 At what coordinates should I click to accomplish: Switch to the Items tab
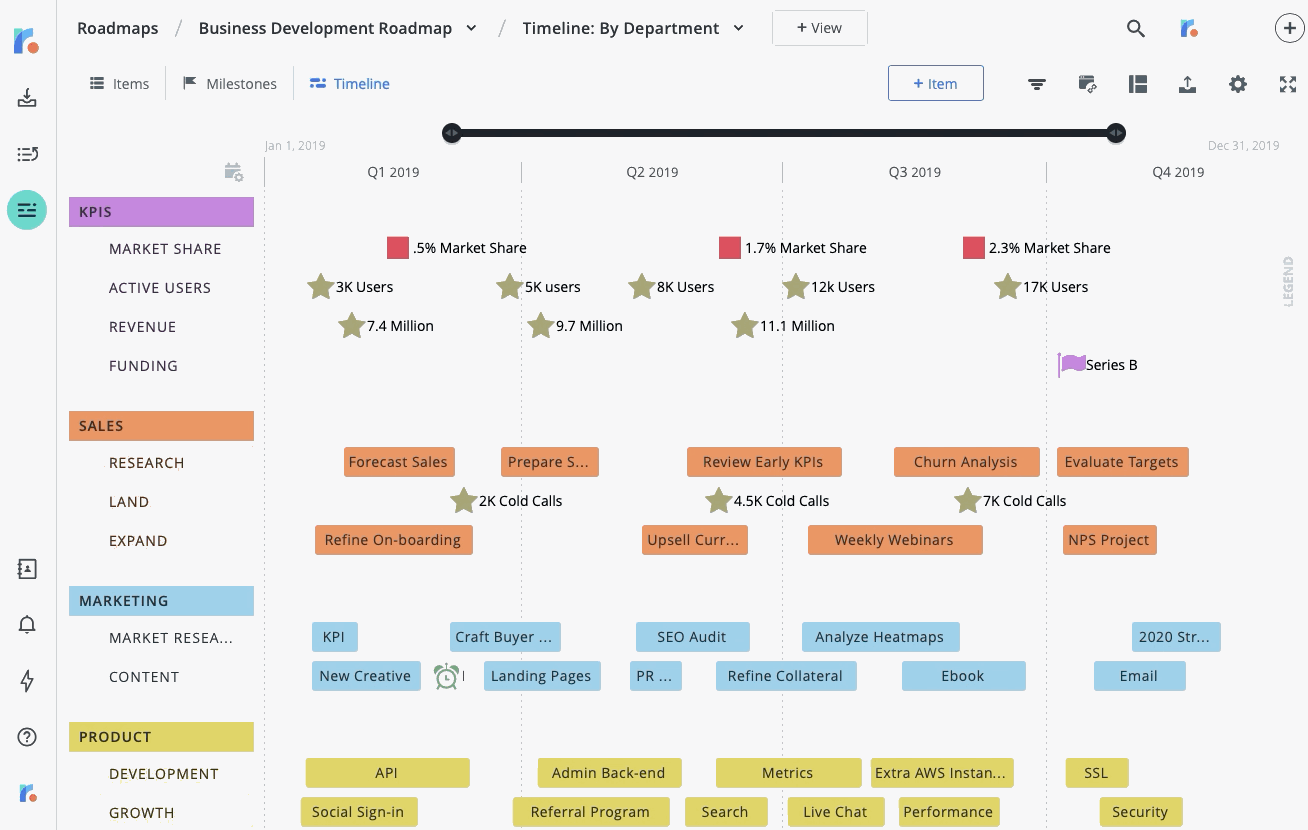(x=119, y=84)
